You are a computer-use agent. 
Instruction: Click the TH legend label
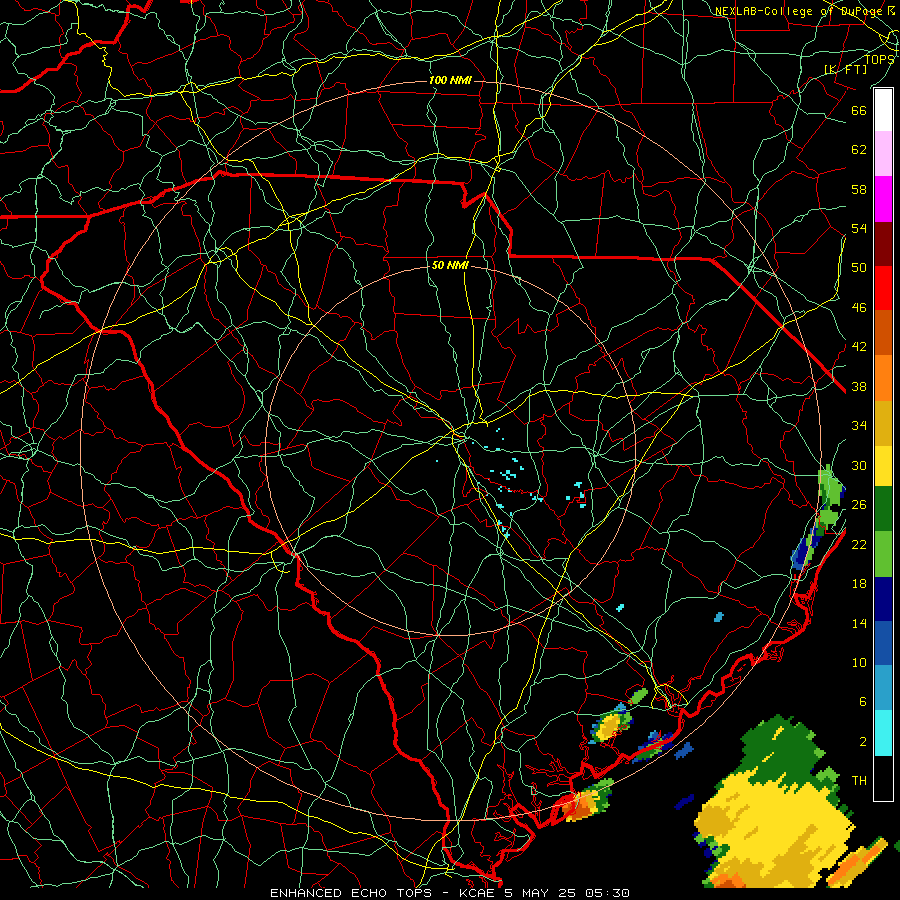(x=859, y=781)
